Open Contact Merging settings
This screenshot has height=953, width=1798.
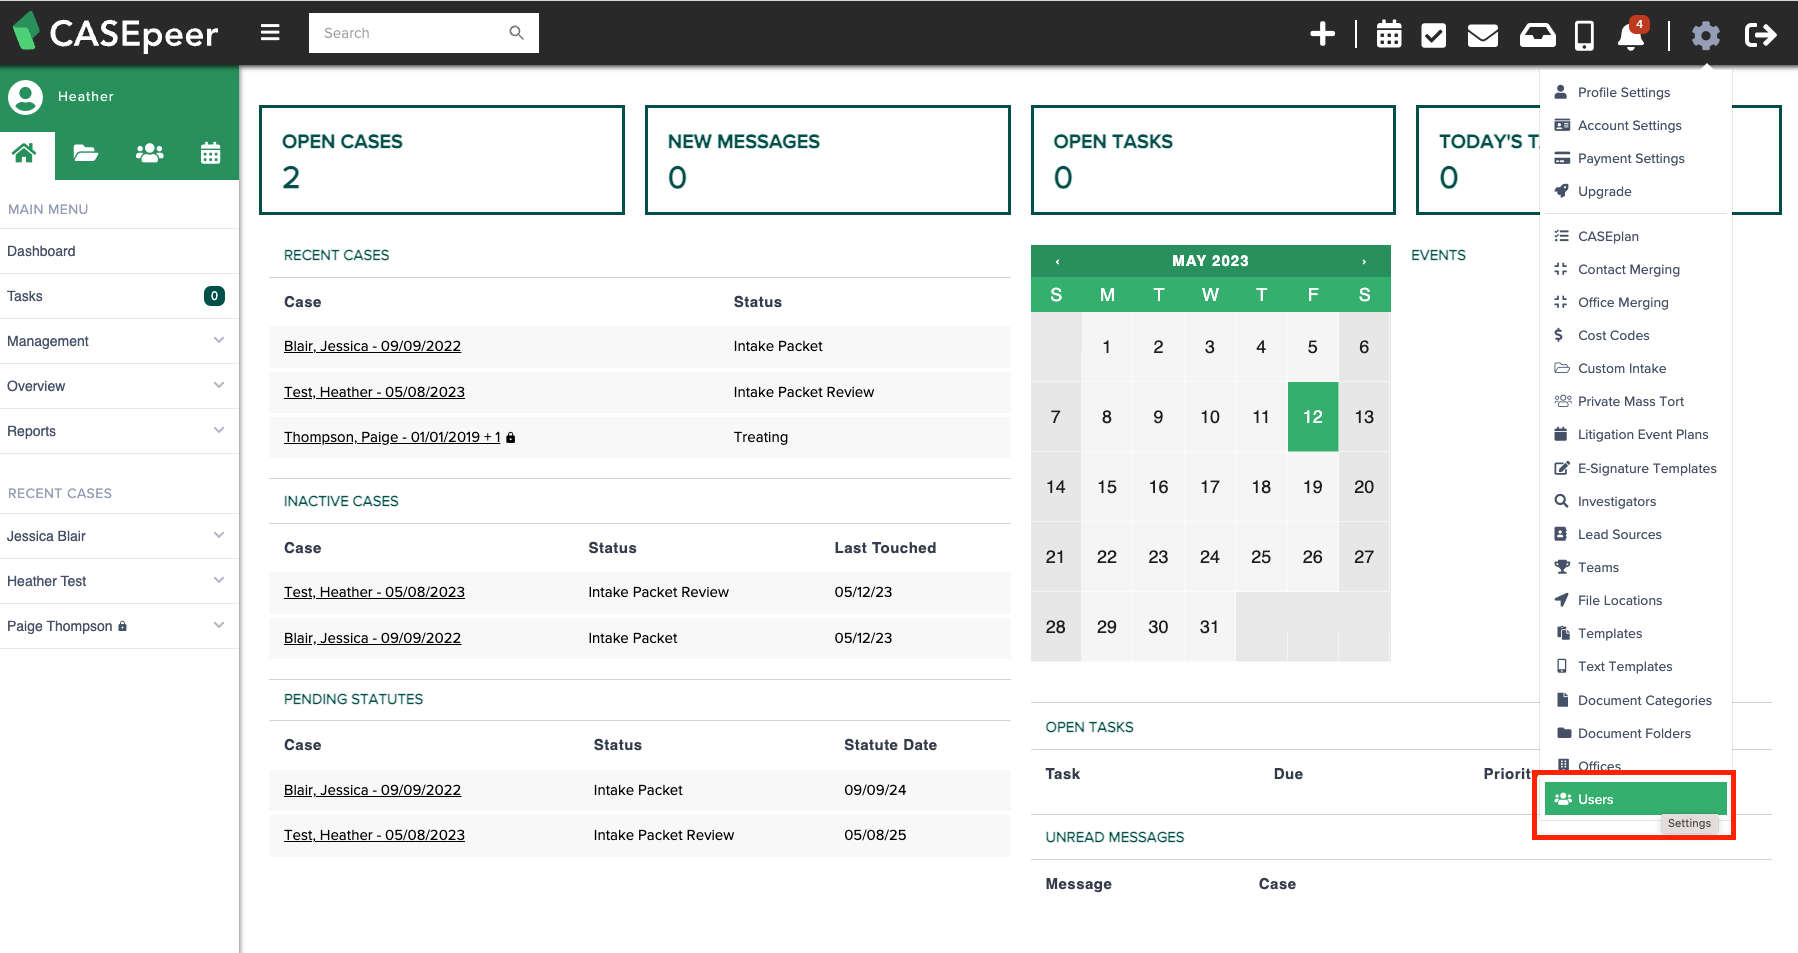point(1636,269)
